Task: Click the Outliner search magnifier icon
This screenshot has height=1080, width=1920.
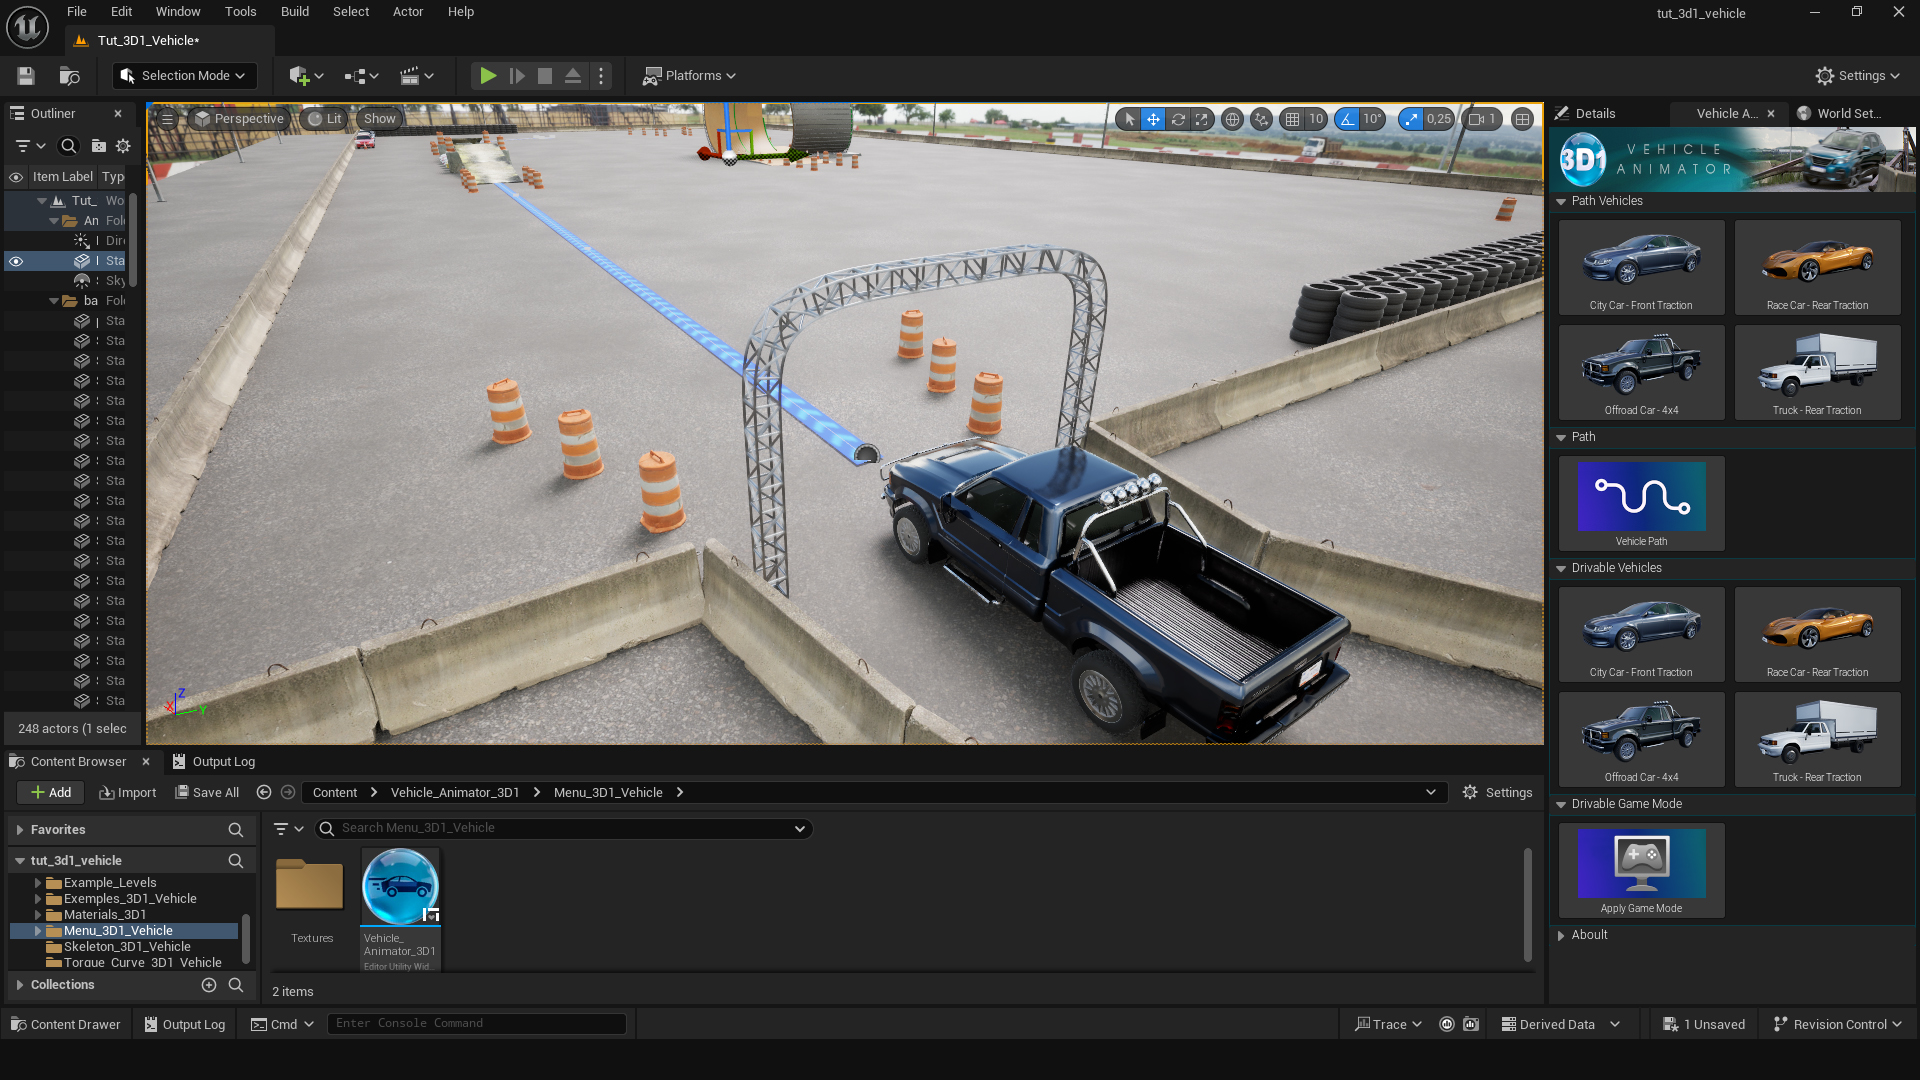Action: tap(68, 146)
